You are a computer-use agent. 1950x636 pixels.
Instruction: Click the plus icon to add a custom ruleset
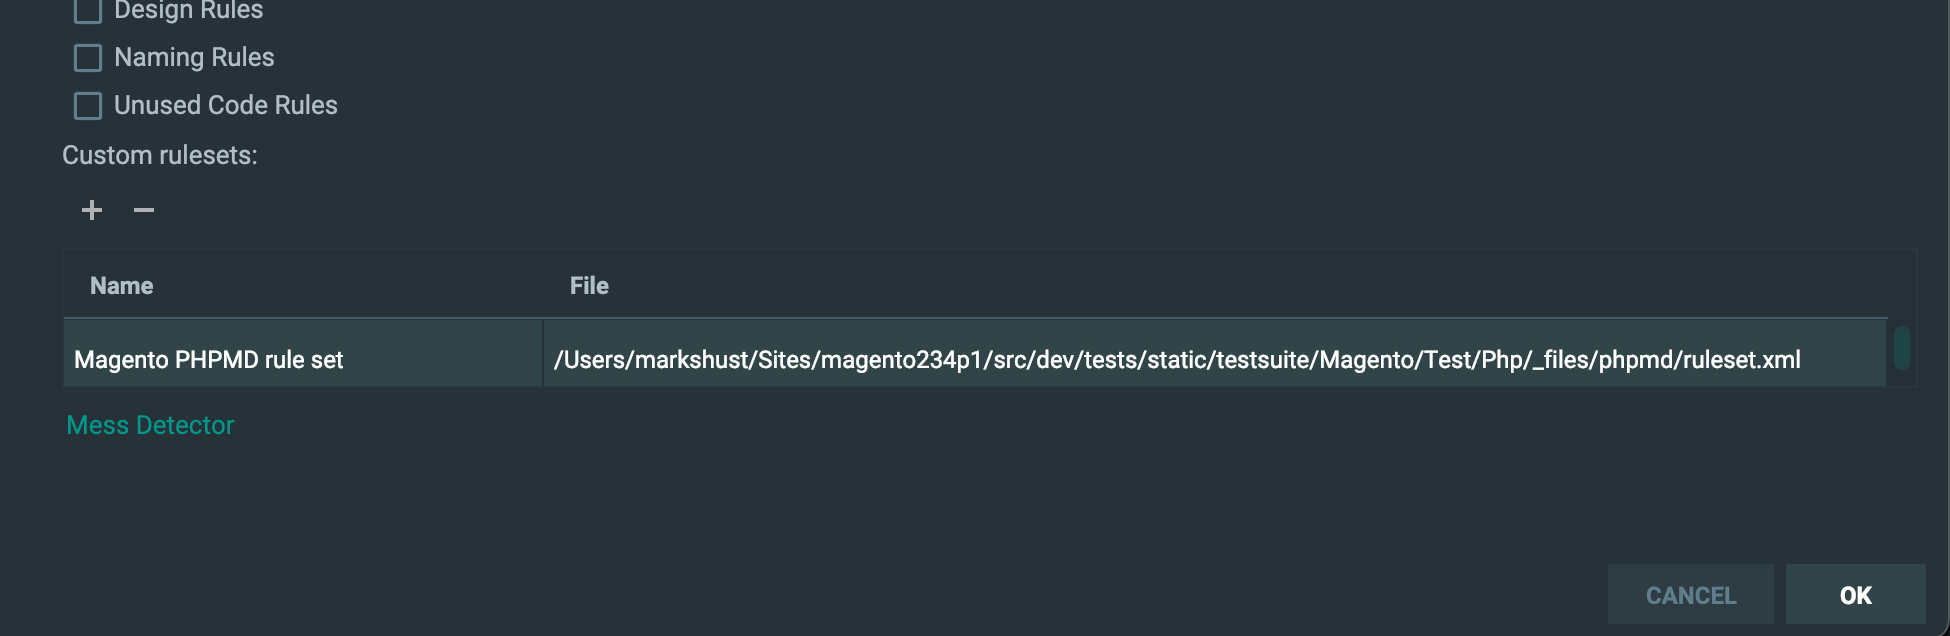[x=92, y=210]
